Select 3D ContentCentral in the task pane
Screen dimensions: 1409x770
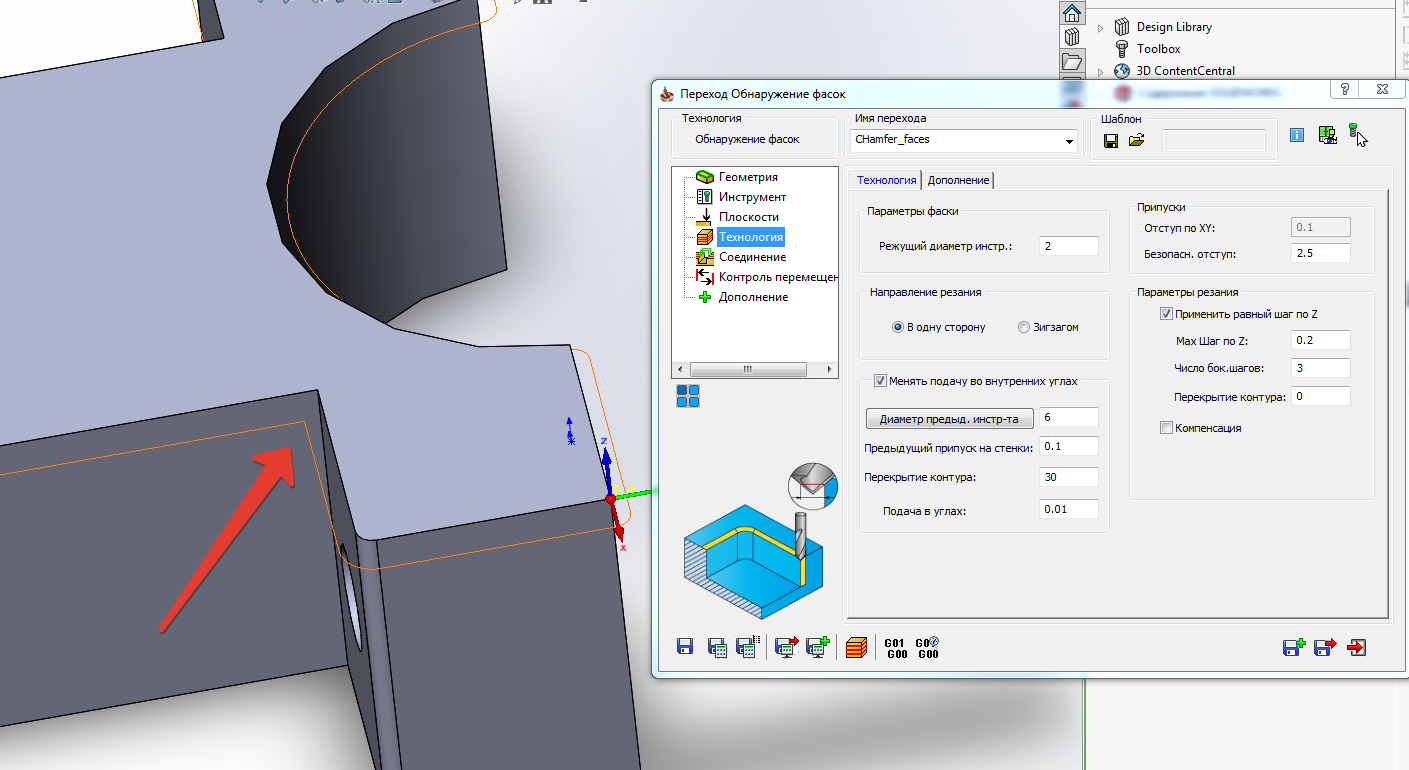[1185, 71]
